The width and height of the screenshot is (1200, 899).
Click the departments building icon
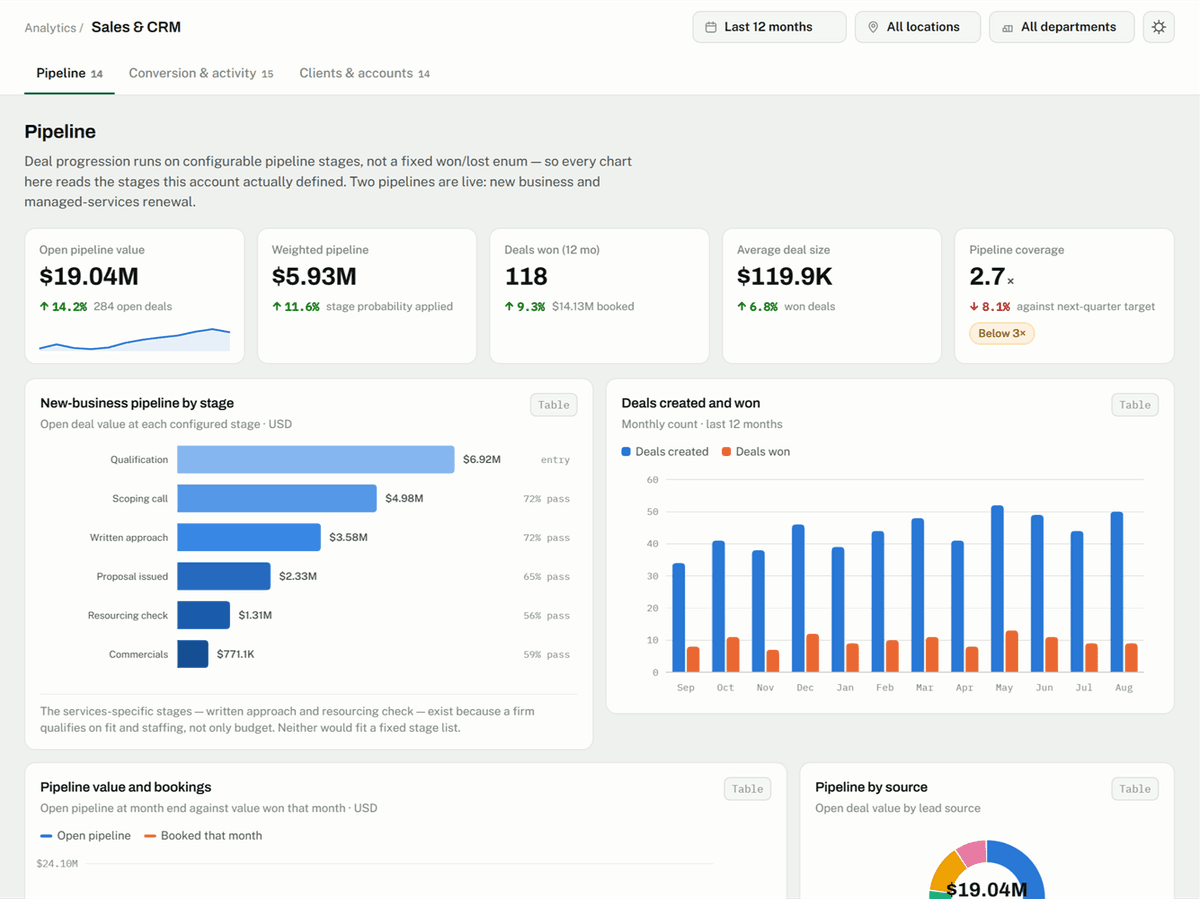(x=1007, y=27)
